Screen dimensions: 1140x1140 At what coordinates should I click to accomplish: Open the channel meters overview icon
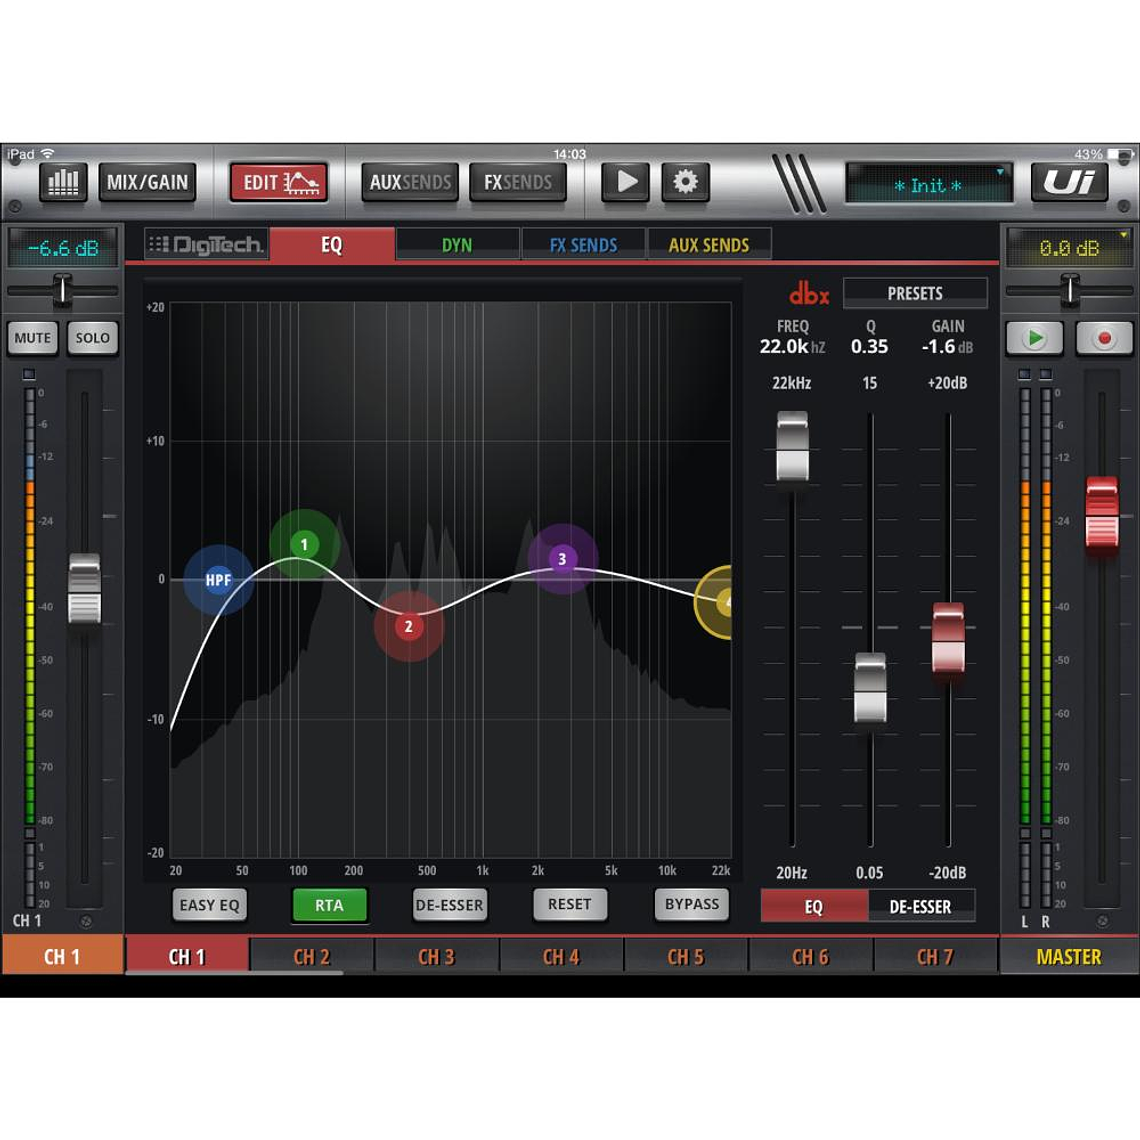62,182
